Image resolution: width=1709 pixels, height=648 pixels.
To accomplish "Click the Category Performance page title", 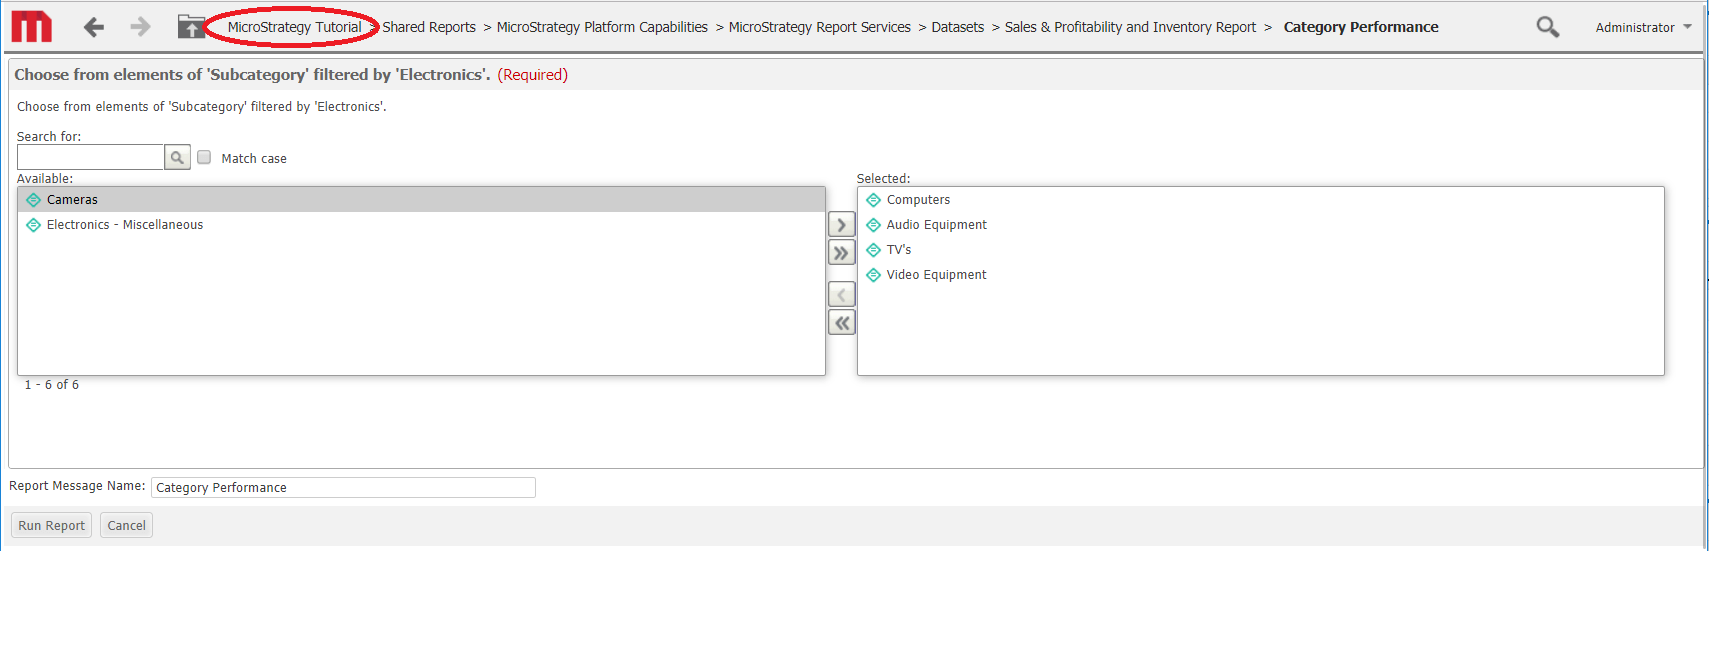I will pos(1361,27).
